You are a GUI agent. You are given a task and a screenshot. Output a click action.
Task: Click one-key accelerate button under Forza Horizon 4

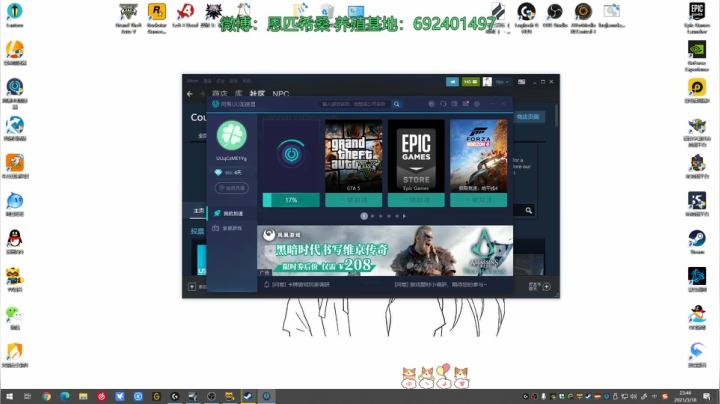coord(478,200)
